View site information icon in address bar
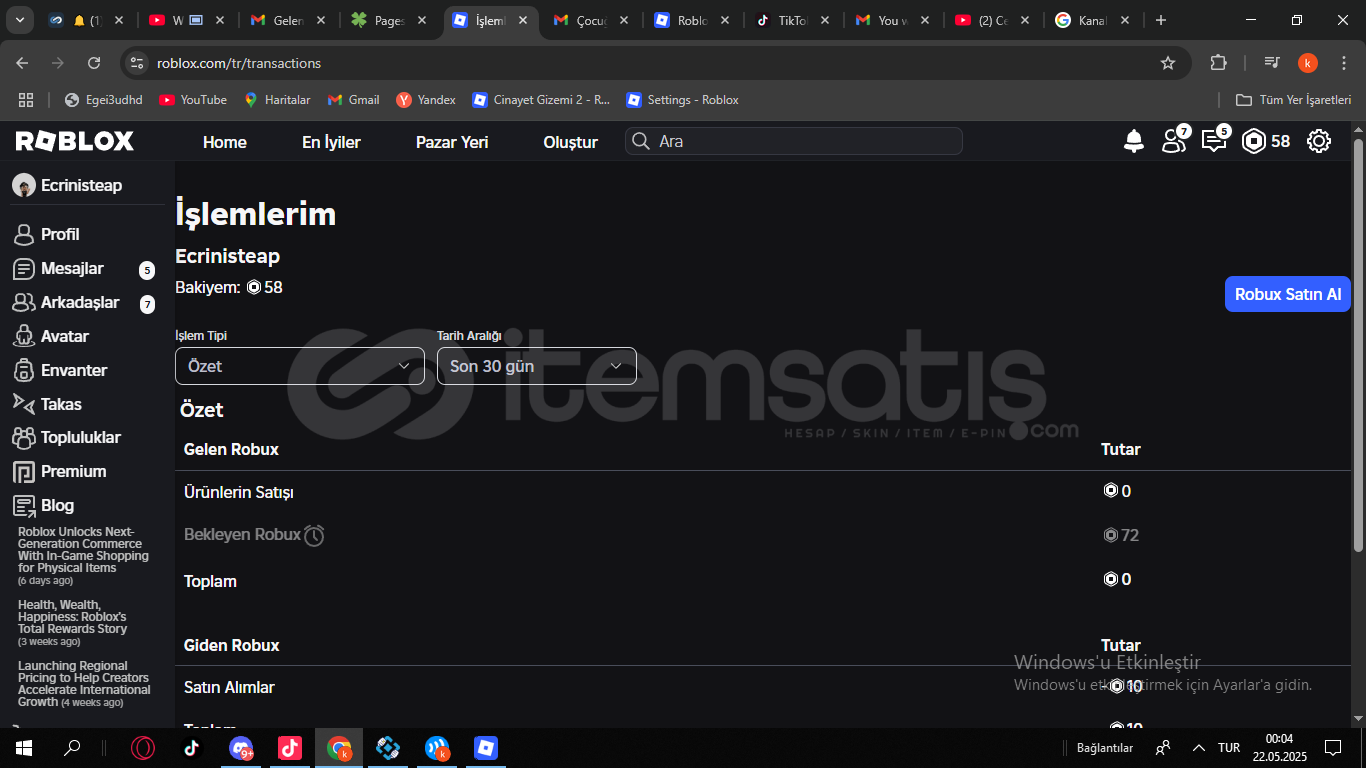This screenshot has width=1366, height=768. coord(137,63)
